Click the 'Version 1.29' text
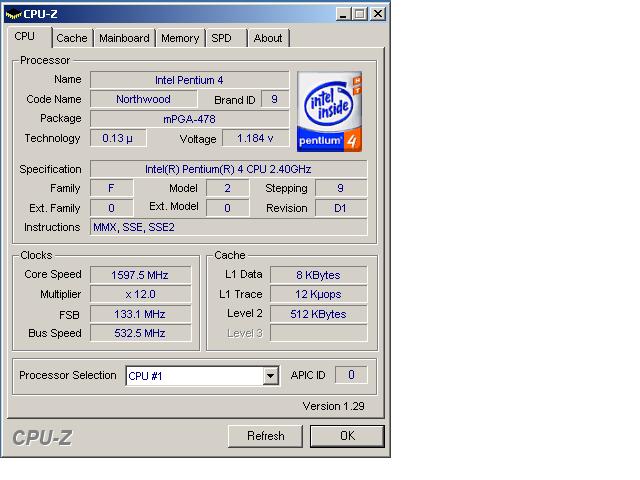The width and height of the screenshot is (640, 480). pos(333,406)
